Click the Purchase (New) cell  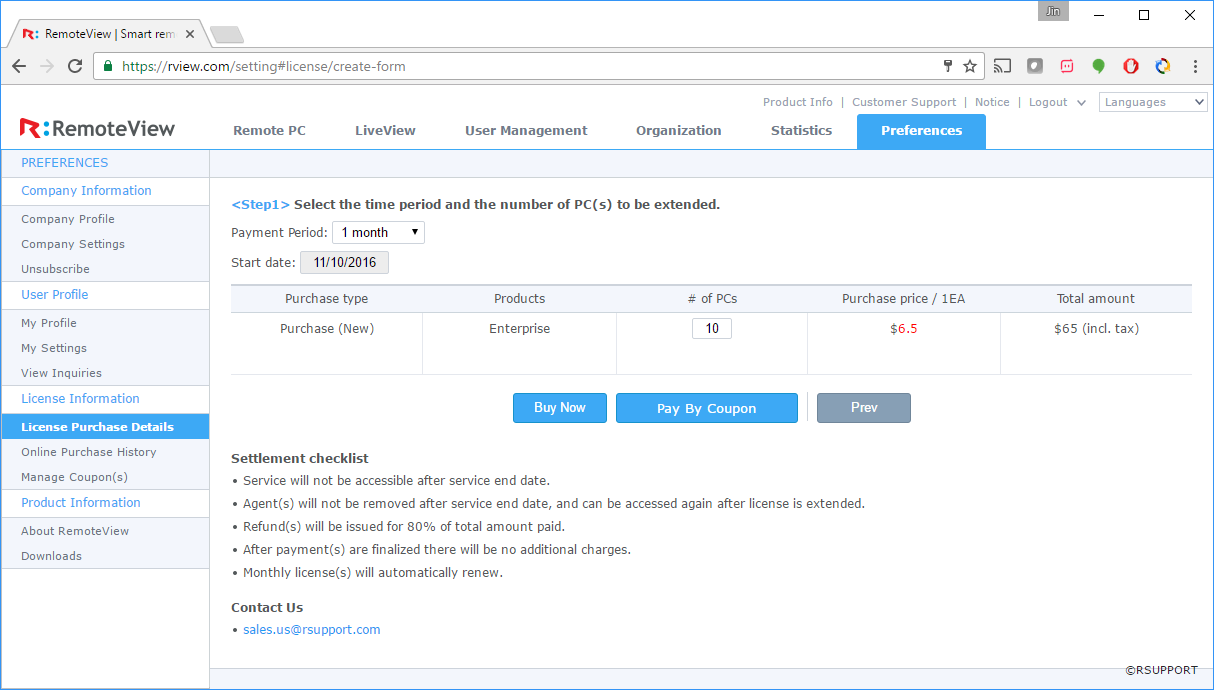pos(327,329)
